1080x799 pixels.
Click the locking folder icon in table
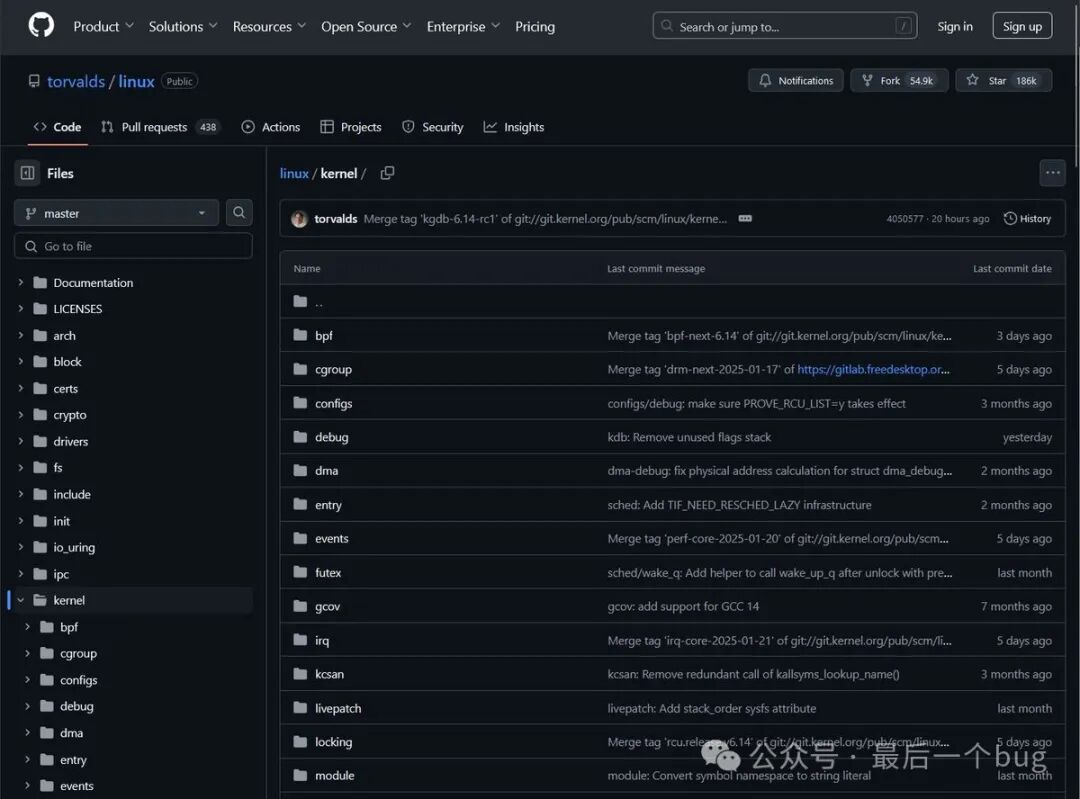pos(300,741)
